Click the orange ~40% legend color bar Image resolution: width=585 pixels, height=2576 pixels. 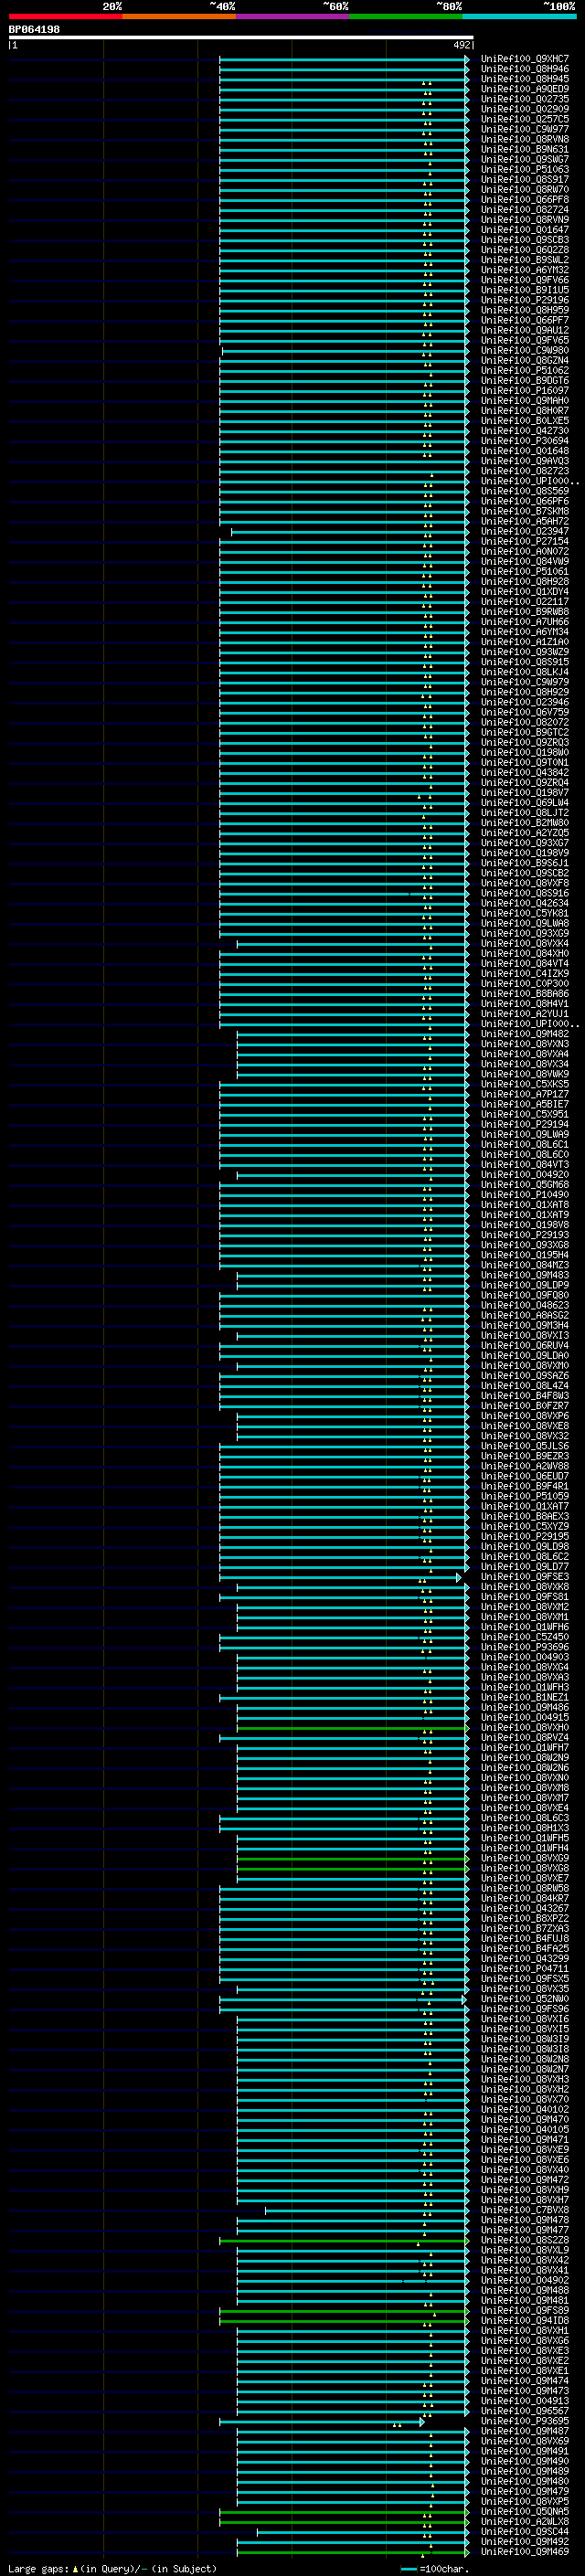tap(179, 17)
